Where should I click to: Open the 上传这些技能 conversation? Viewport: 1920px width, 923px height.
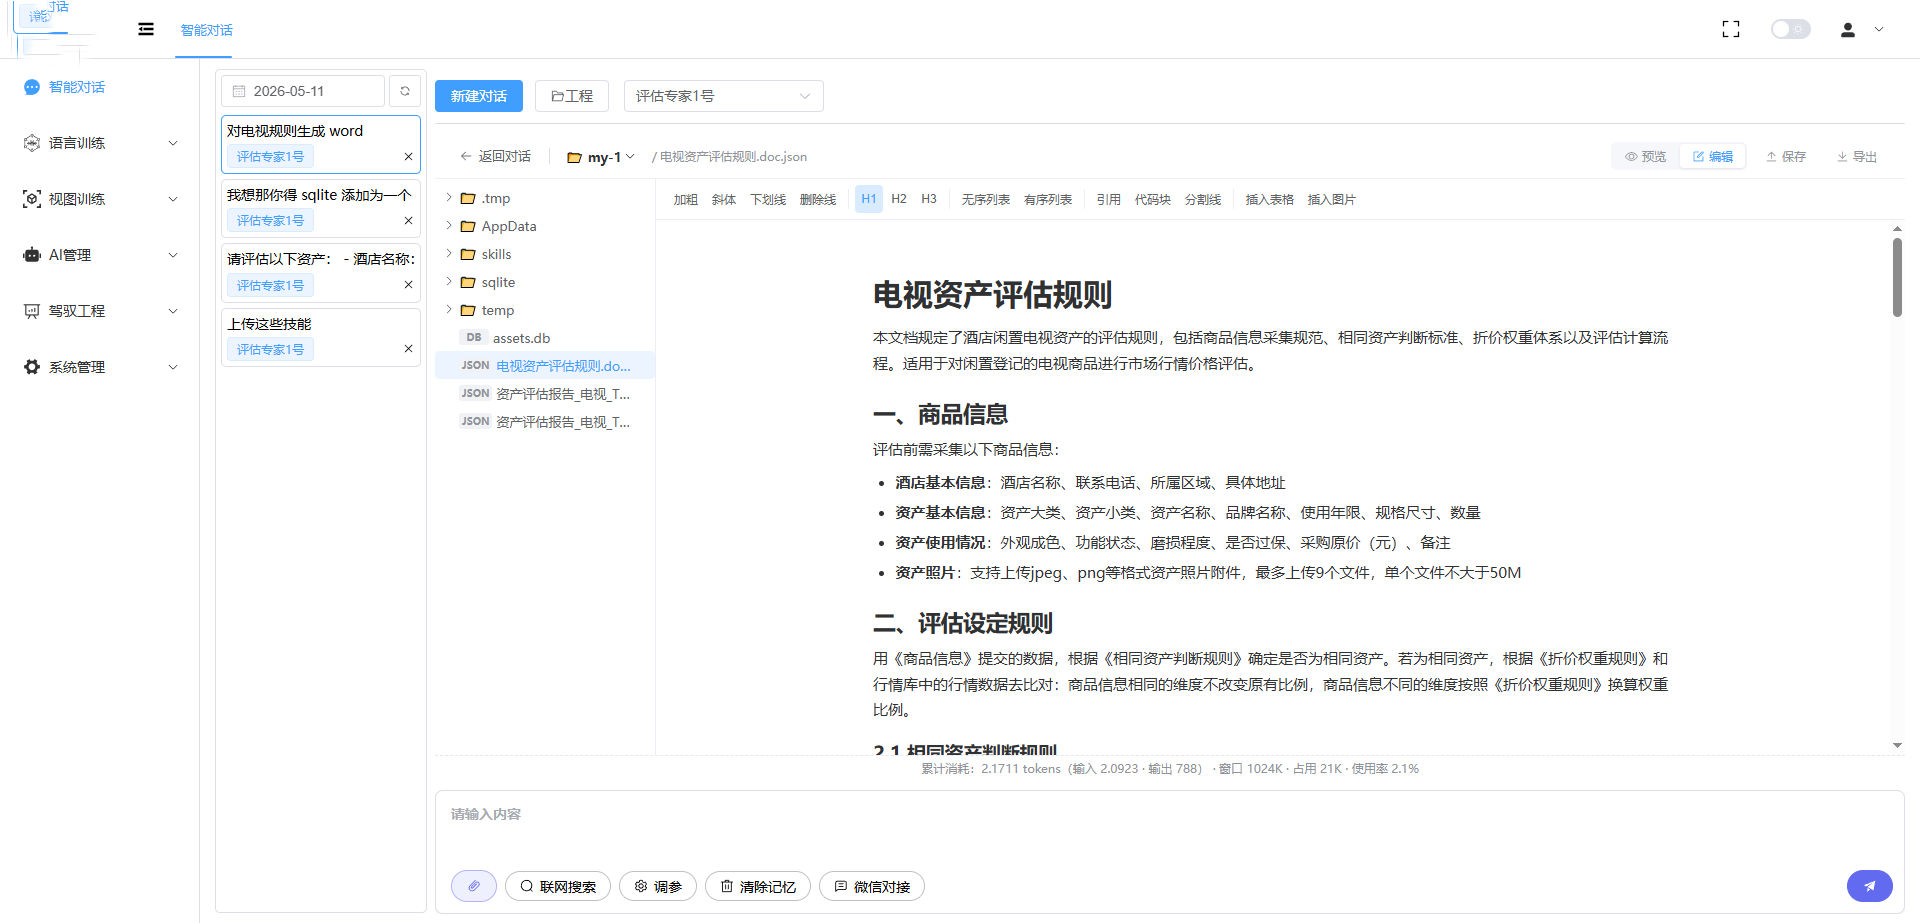click(x=320, y=337)
